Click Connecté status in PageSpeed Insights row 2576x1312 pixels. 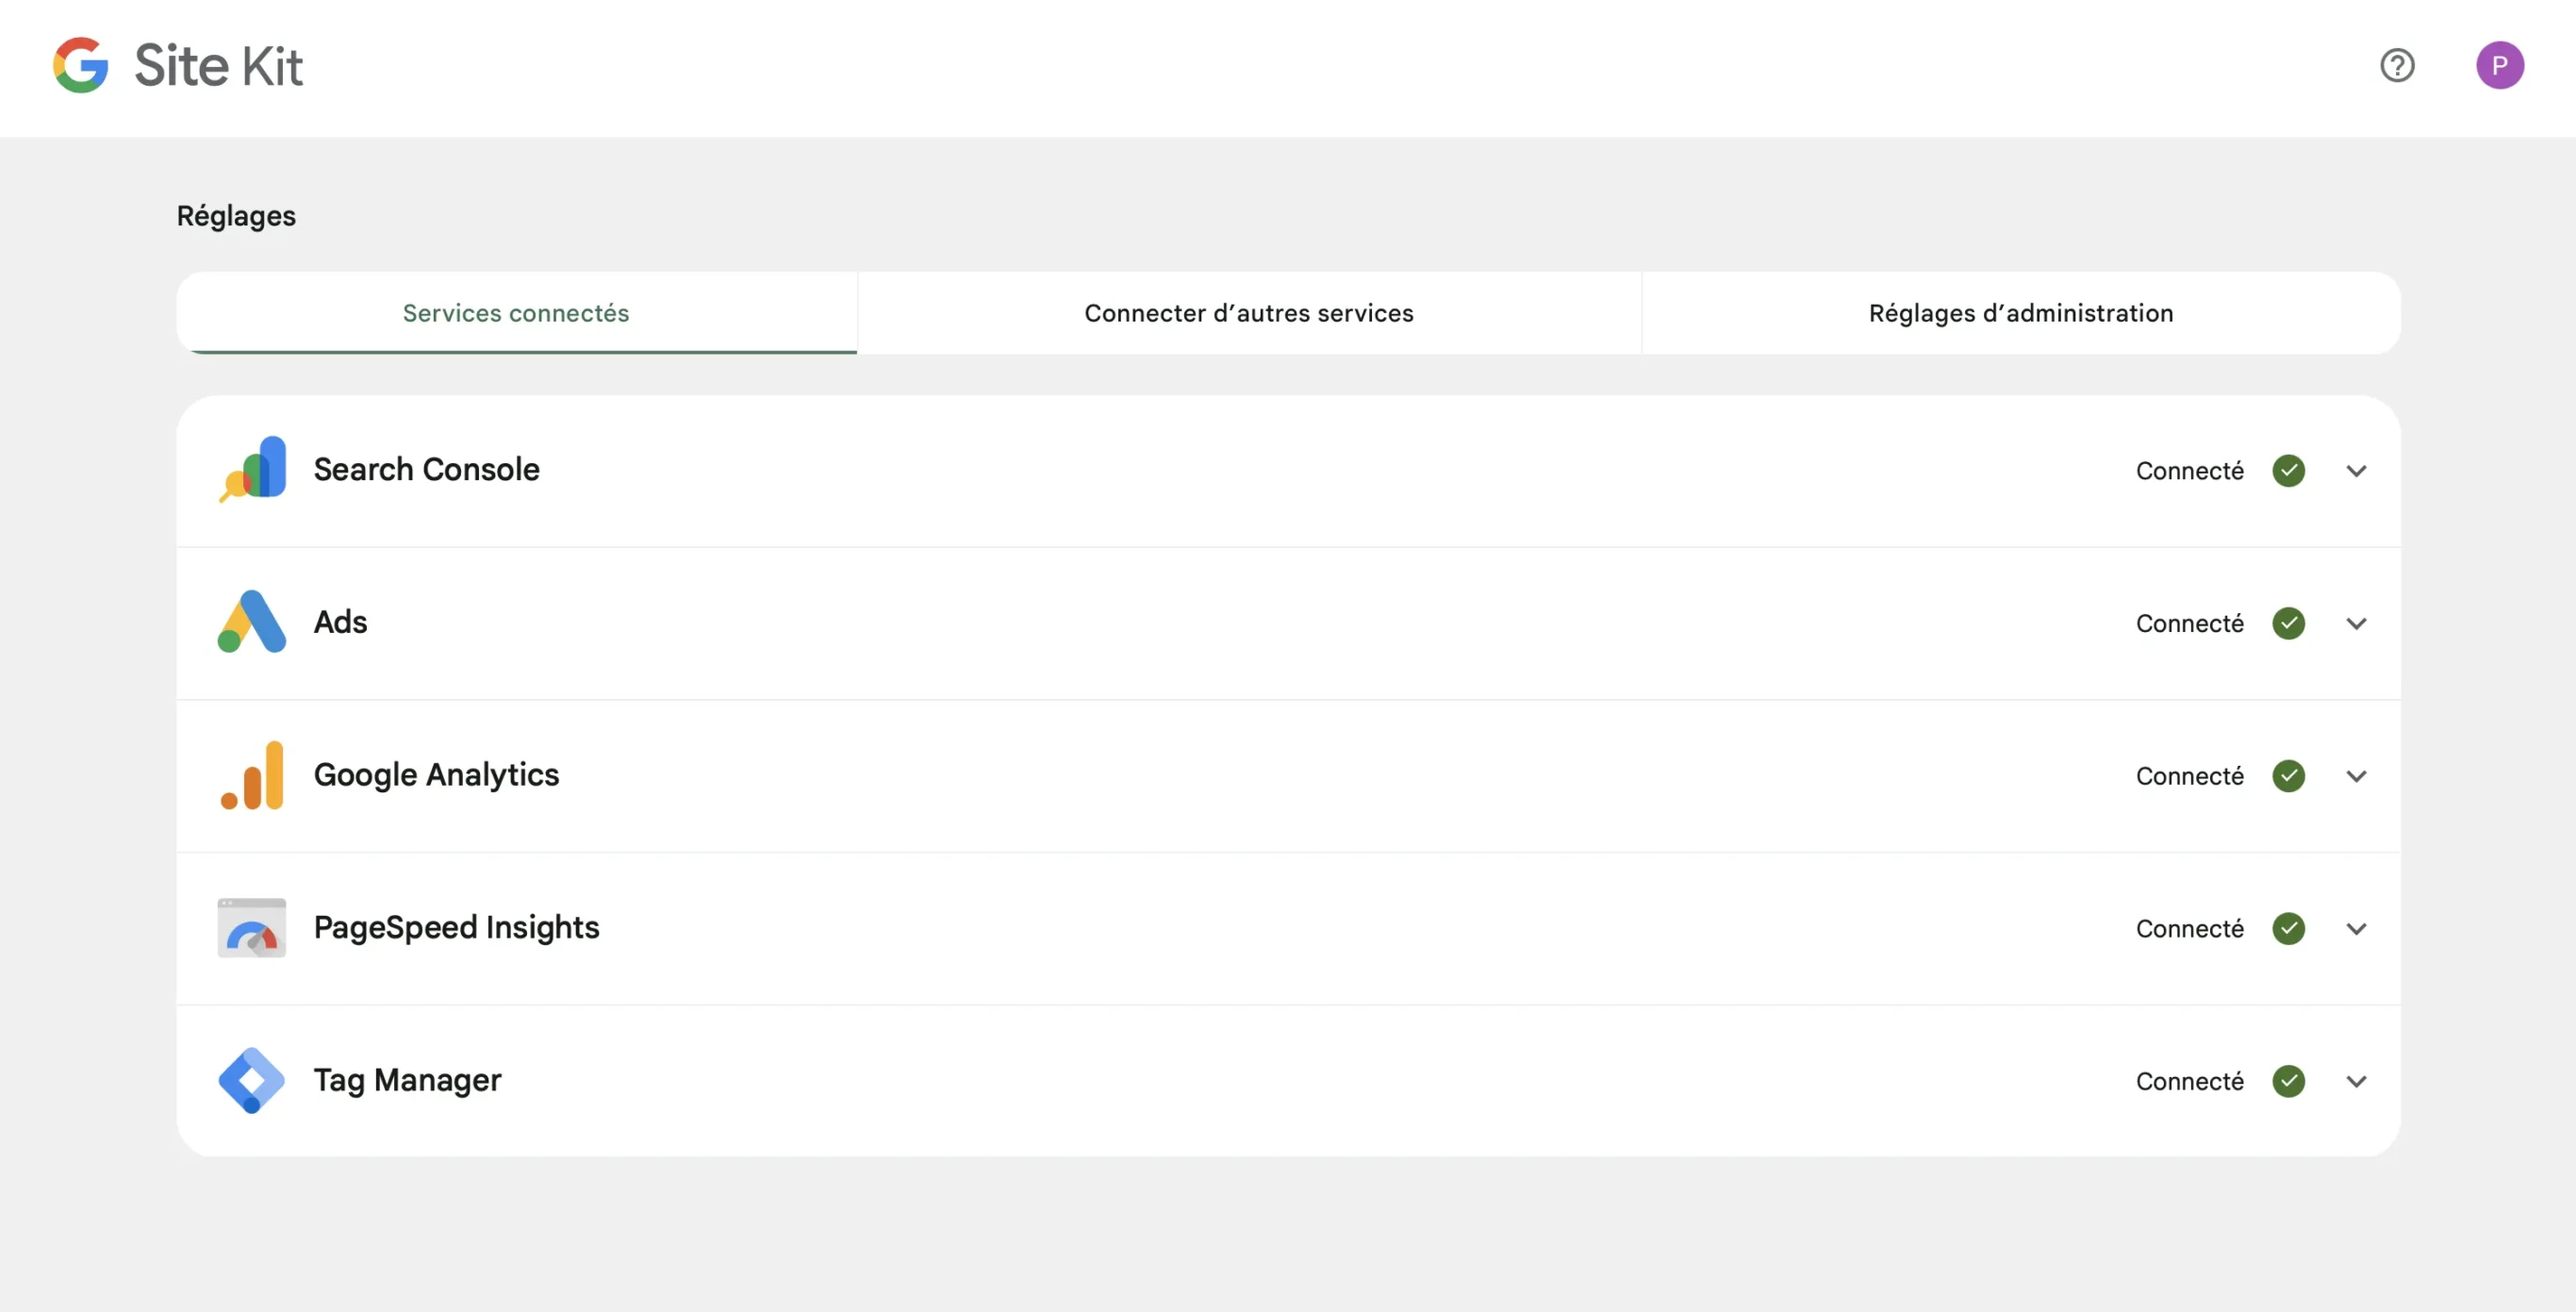click(2189, 928)
